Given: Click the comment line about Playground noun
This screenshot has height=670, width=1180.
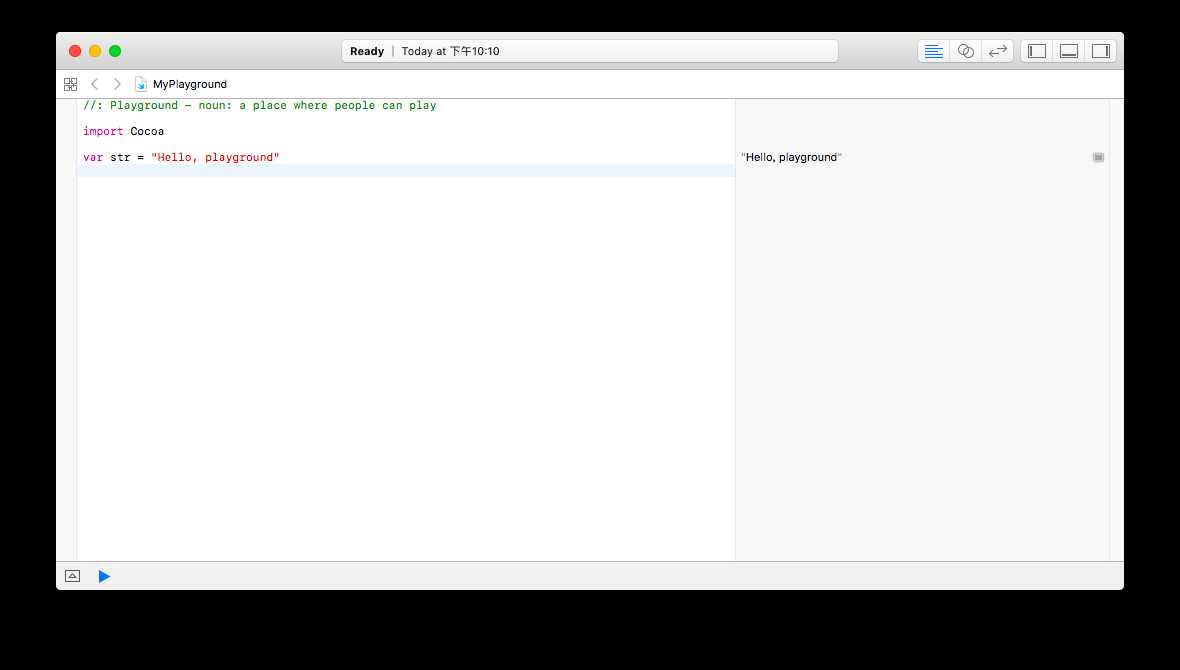Looking at the screenshot, I should coord(260,105).
